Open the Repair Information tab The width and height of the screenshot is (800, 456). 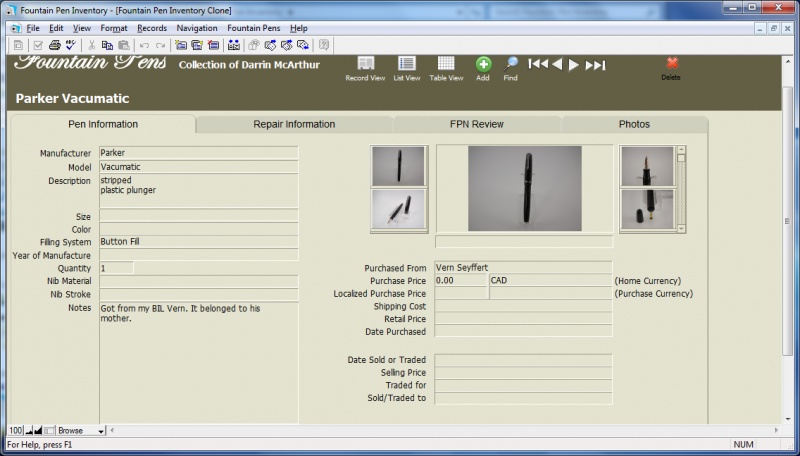(x=294, y=124)
